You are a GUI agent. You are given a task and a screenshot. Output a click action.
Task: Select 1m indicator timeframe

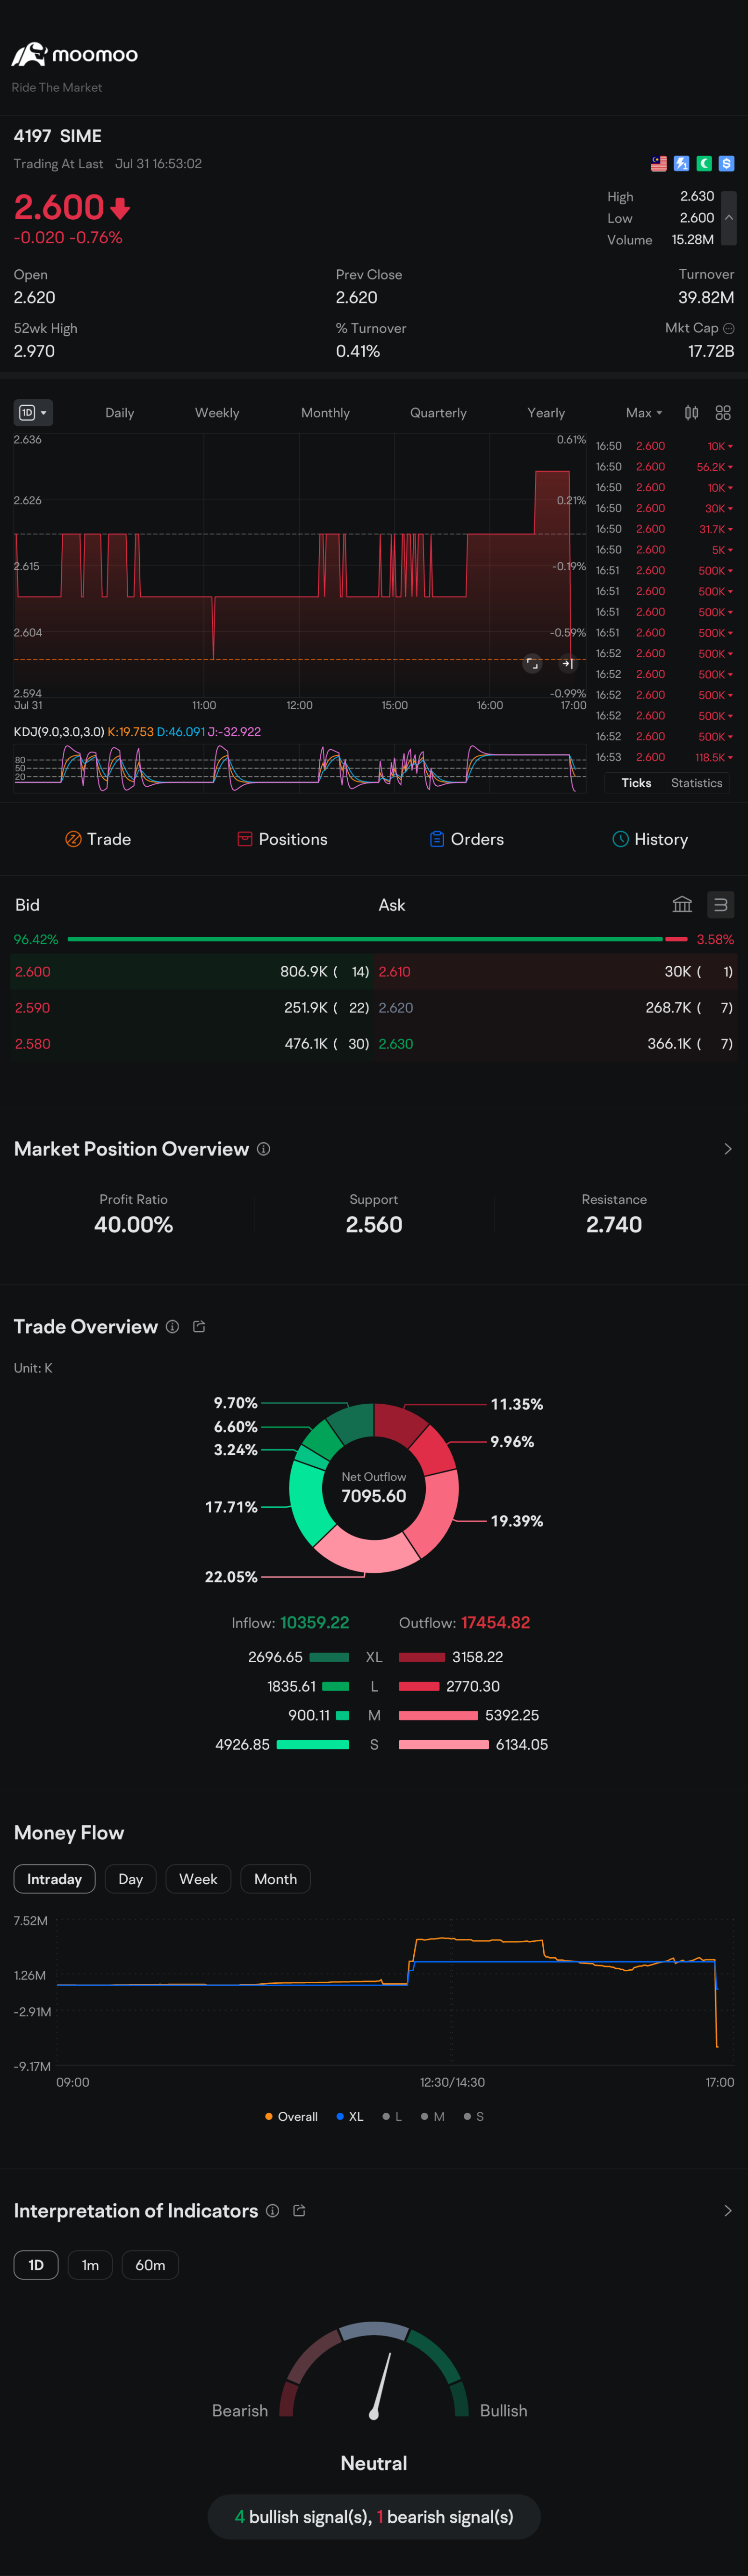point(90,2265)
